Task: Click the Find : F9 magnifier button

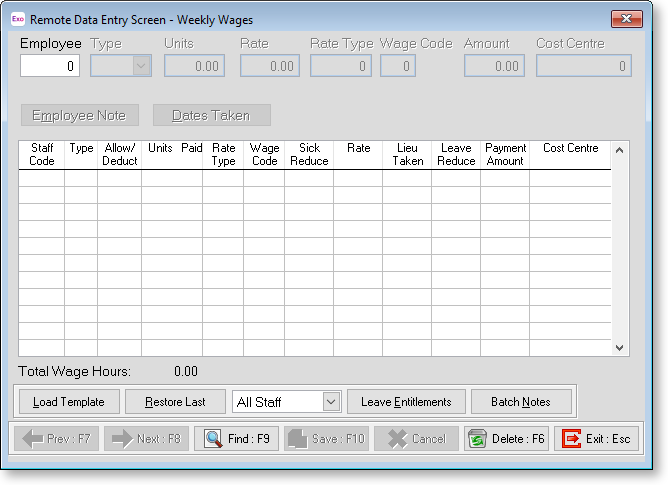Action: coord(236,439)
